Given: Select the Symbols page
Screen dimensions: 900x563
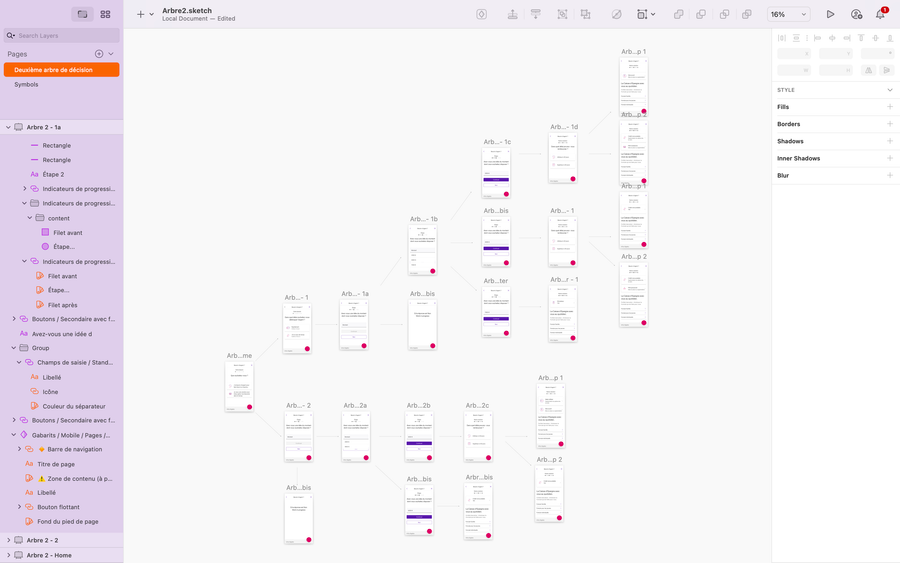Looking at the screenshot, I should [x=26, y=84].
